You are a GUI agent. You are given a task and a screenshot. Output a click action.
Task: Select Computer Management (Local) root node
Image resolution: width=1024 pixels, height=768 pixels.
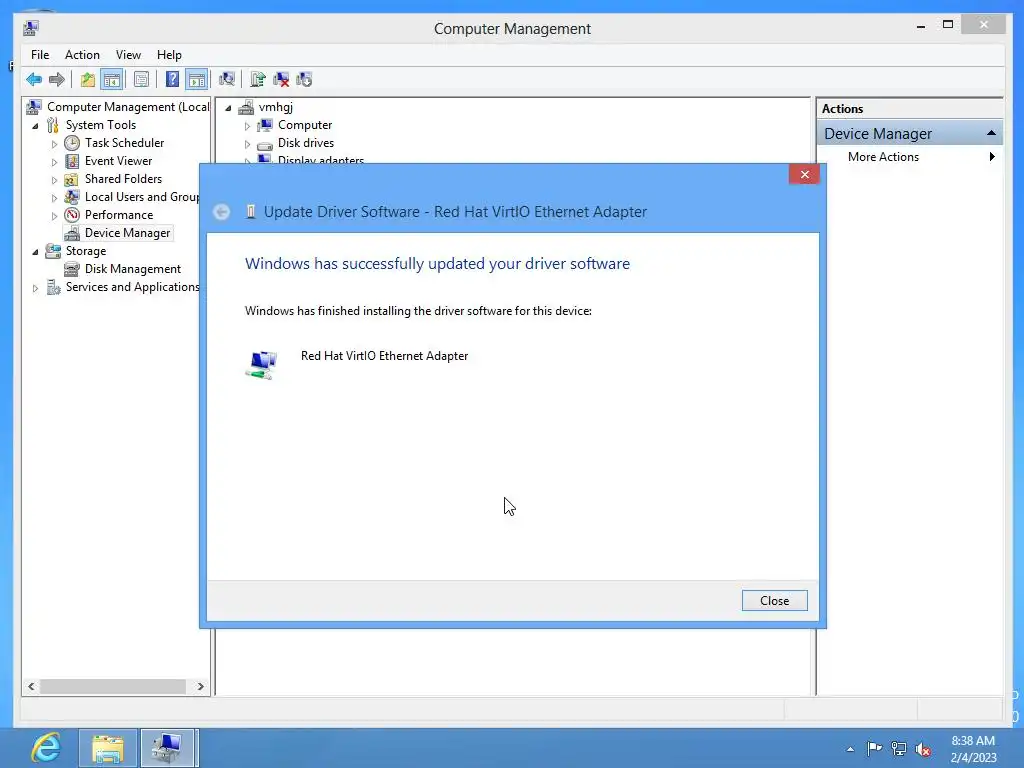click(128, 106)
